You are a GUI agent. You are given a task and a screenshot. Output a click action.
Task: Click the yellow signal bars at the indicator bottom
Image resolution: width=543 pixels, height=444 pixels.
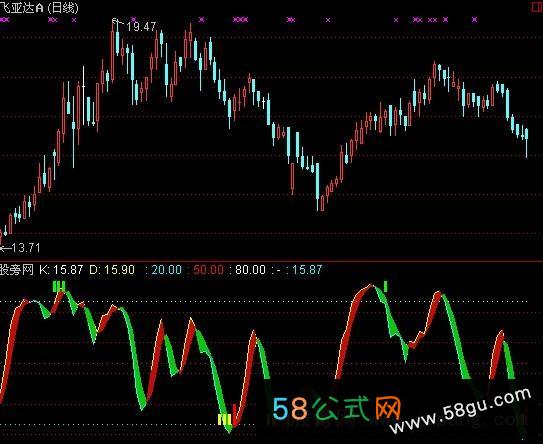pyautogui.click(x=224, y=419)
